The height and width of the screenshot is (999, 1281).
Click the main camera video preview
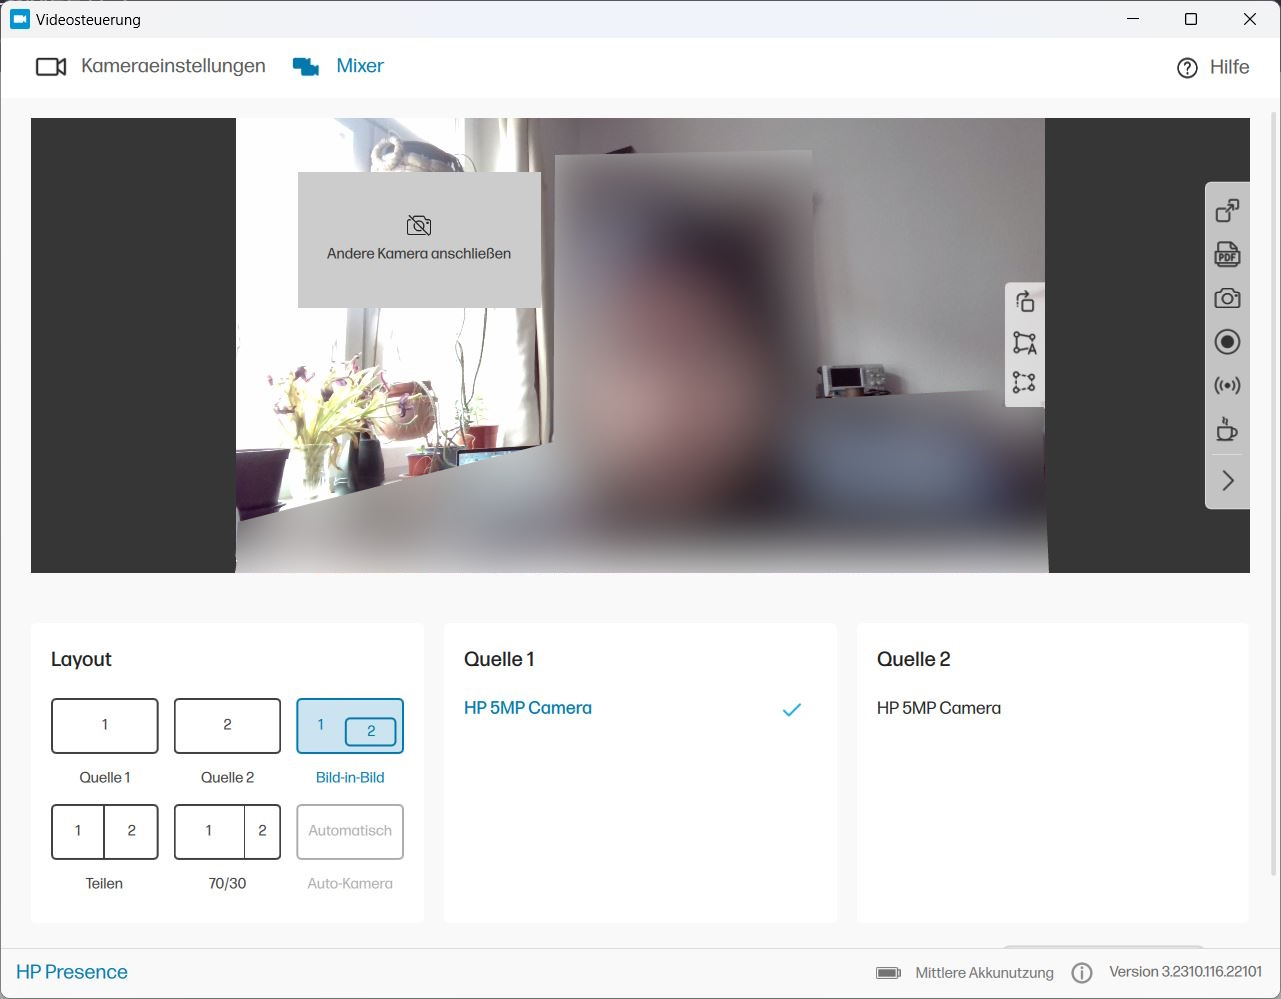[x=640, y=345]
